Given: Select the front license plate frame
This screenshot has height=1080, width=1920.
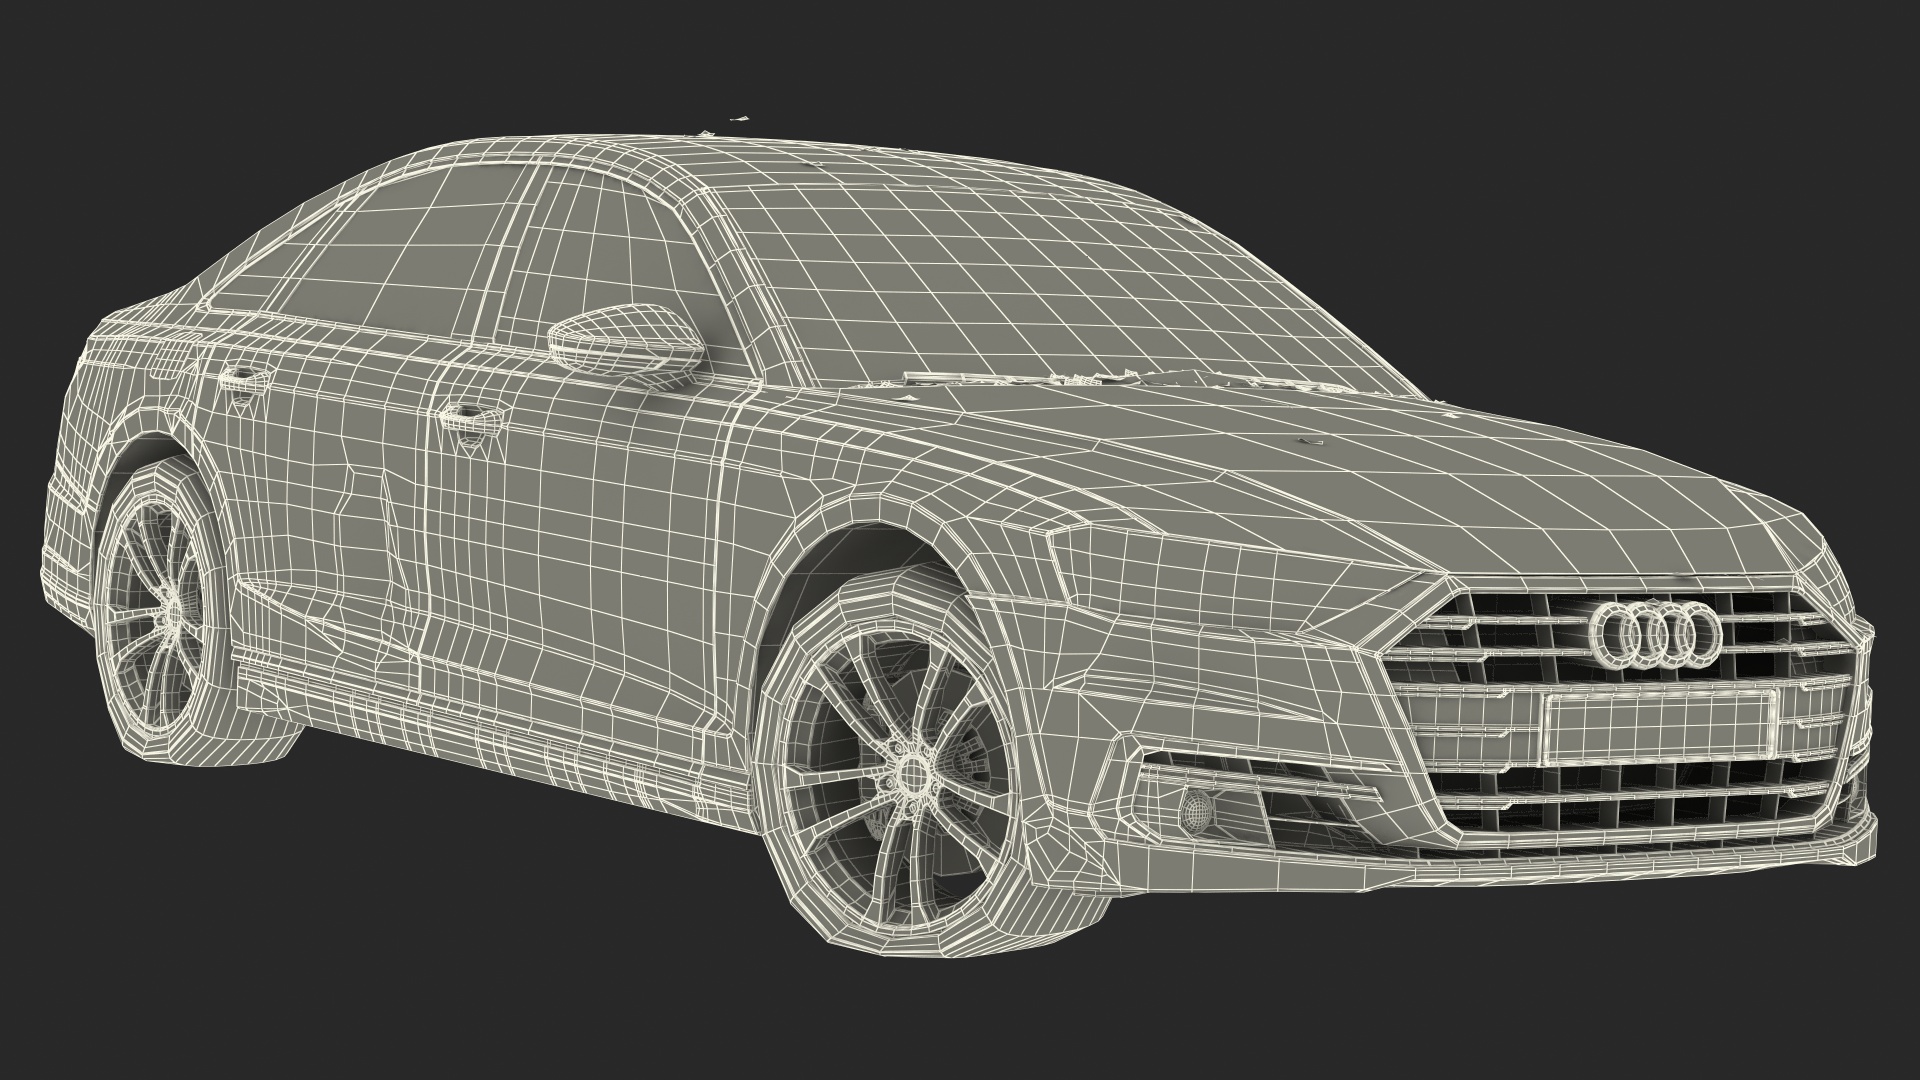Looking at the screenshot, I should coord(1658,728).
